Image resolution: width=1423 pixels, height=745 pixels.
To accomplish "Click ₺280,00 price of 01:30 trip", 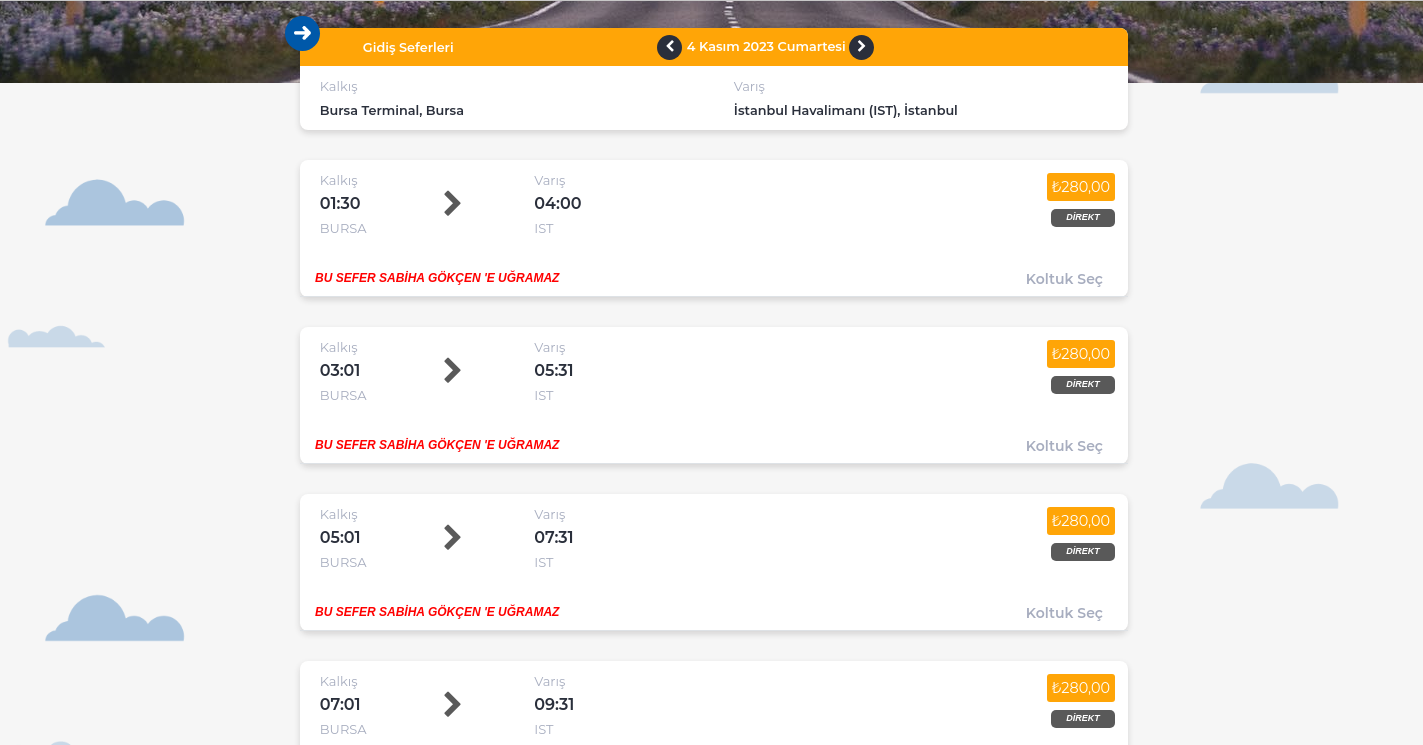I will (x=1080, y=187).
